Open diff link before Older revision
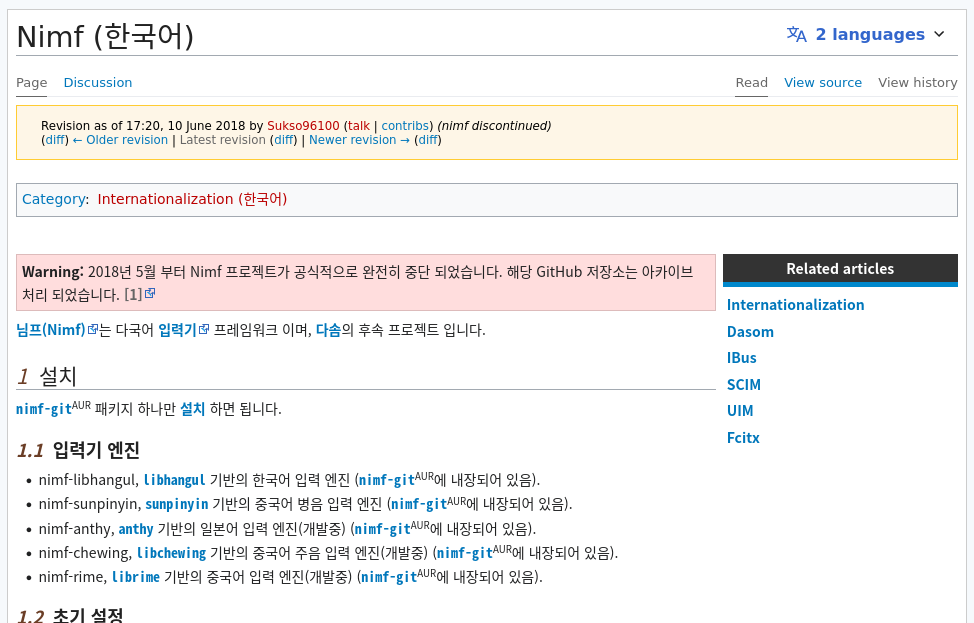This screenshot has width=974, height=623. 55,140
